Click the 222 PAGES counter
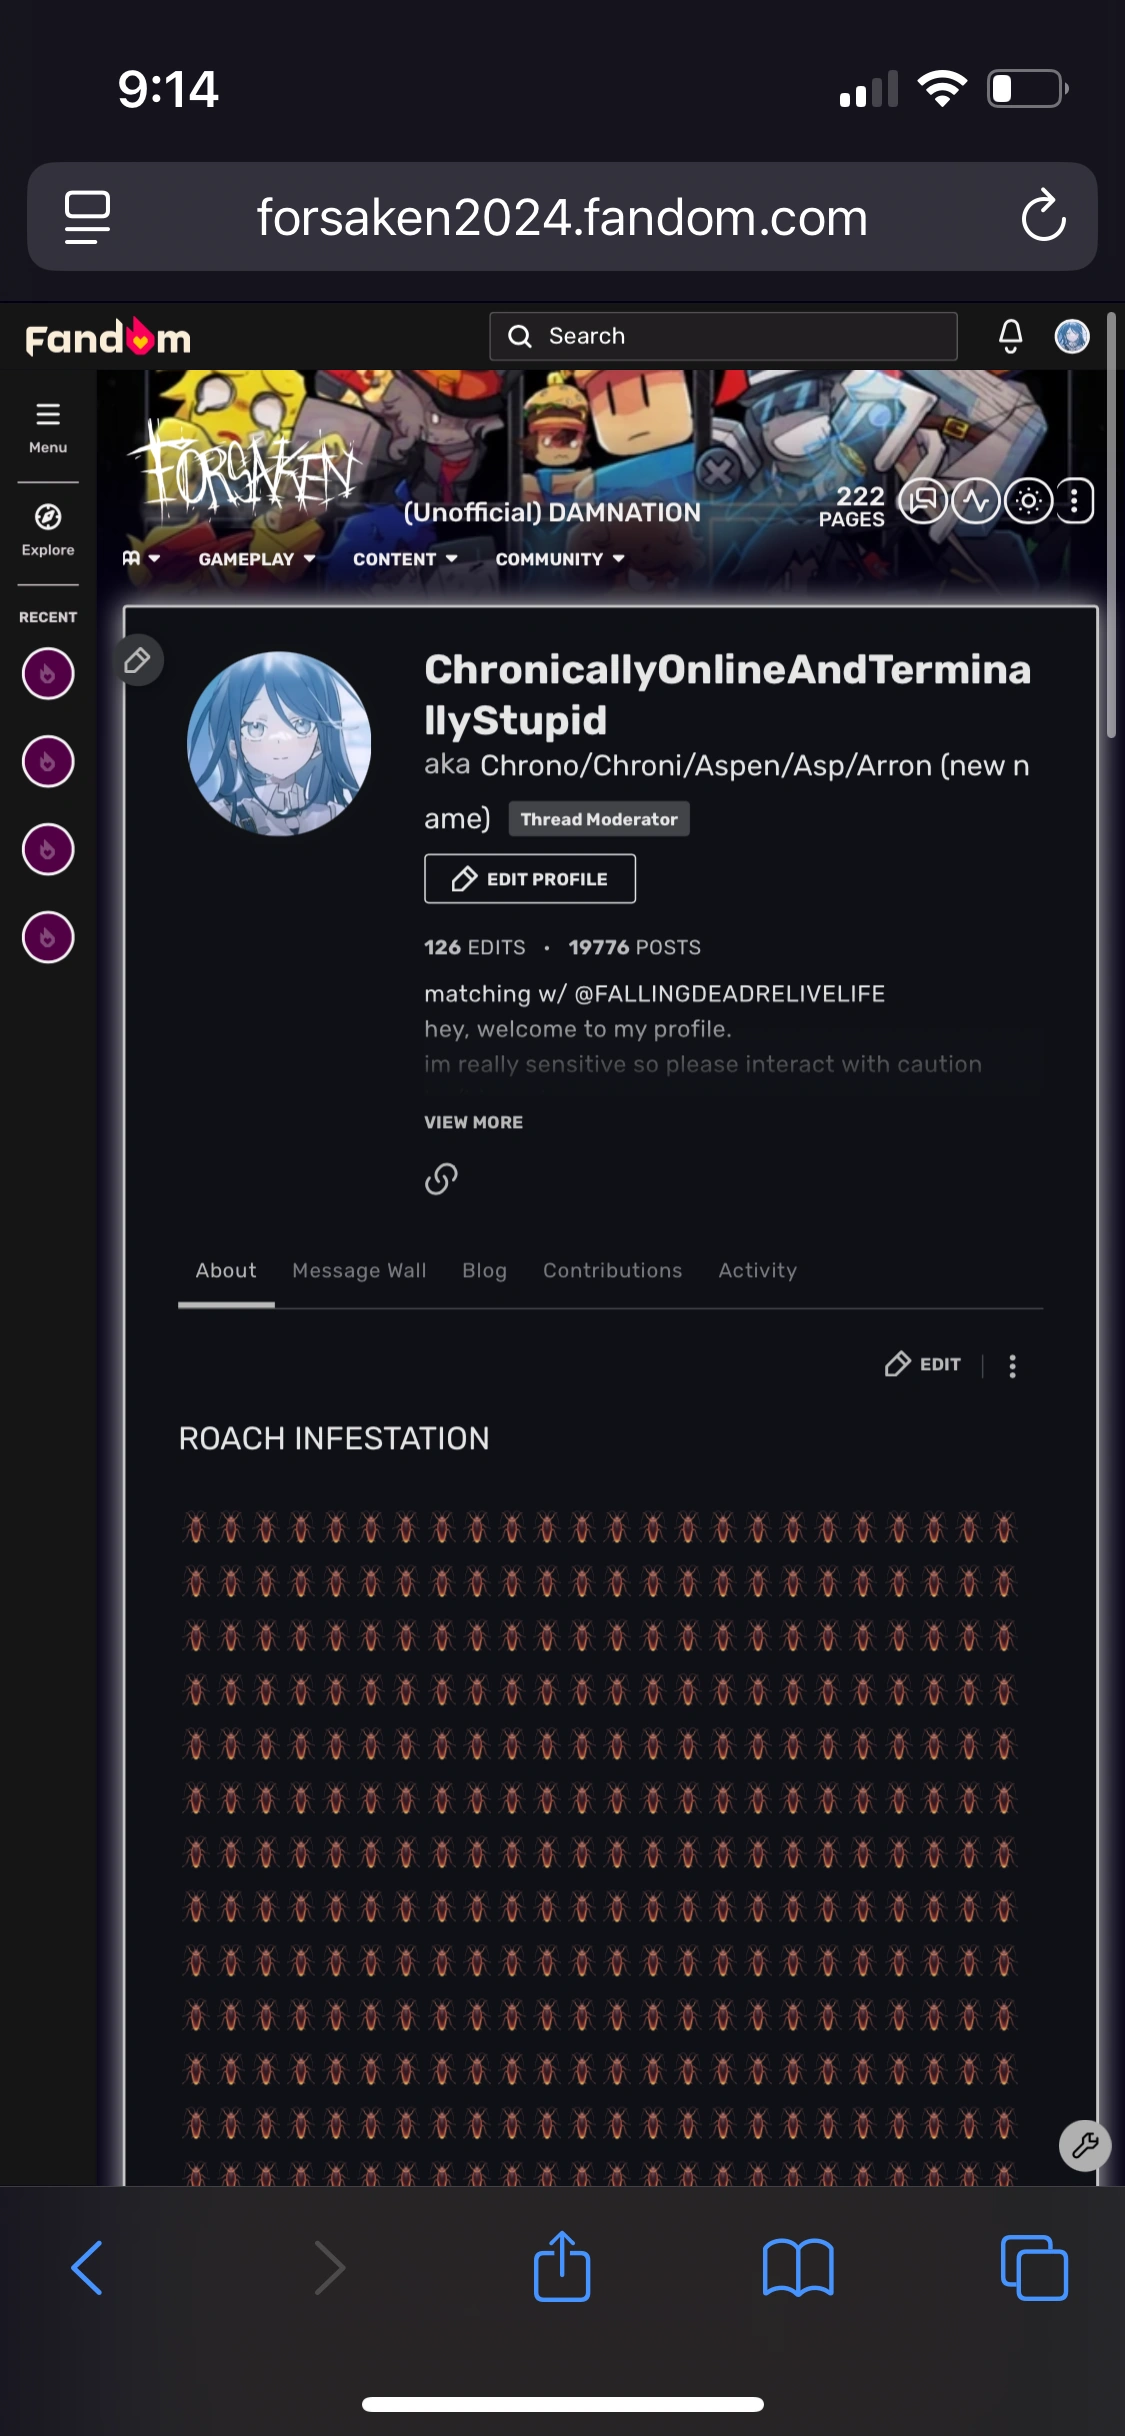1125x2436 pixels. 852,506
